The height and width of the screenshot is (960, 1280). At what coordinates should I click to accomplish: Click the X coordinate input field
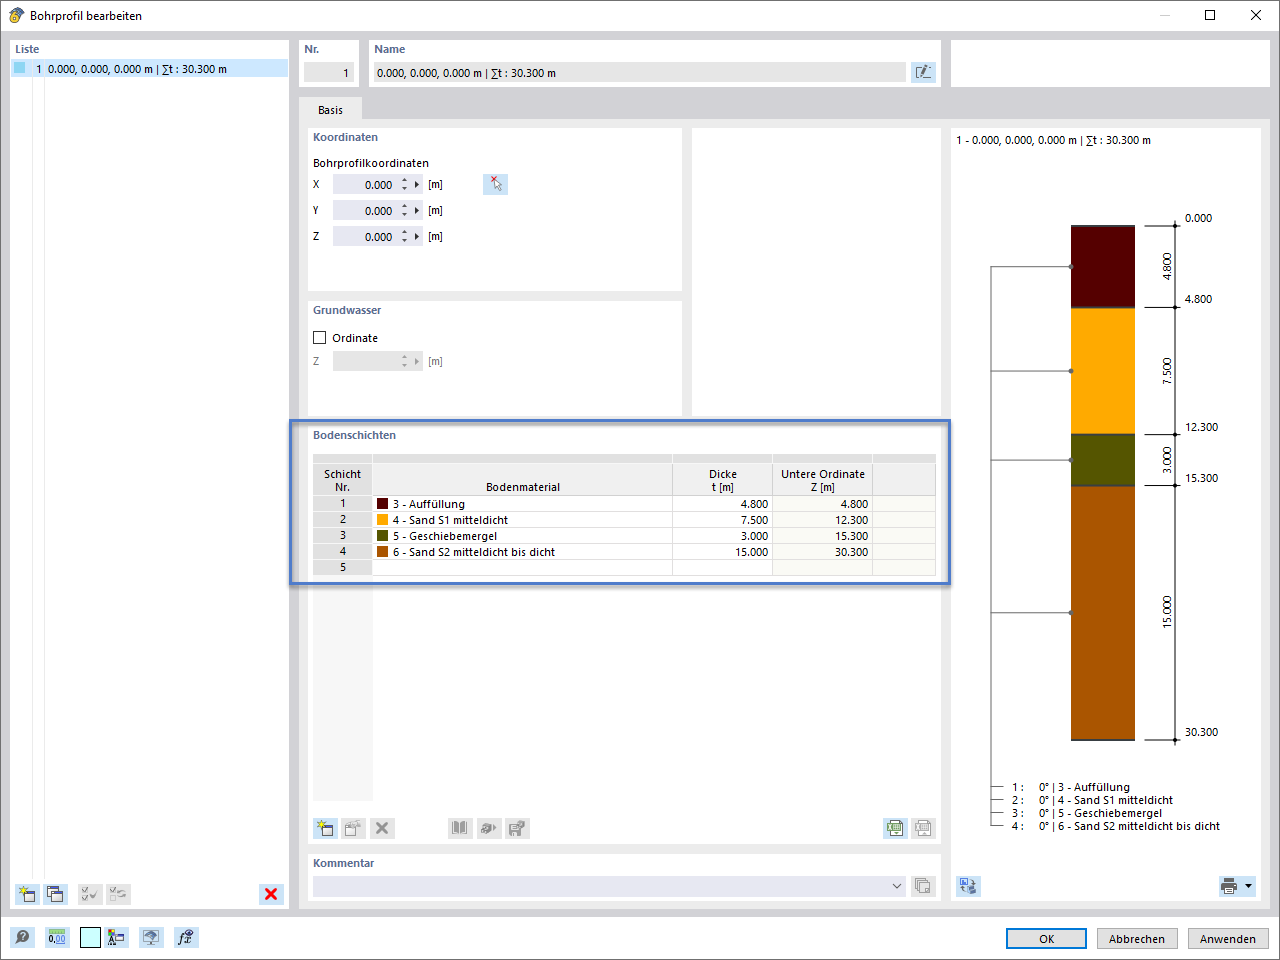365,185
